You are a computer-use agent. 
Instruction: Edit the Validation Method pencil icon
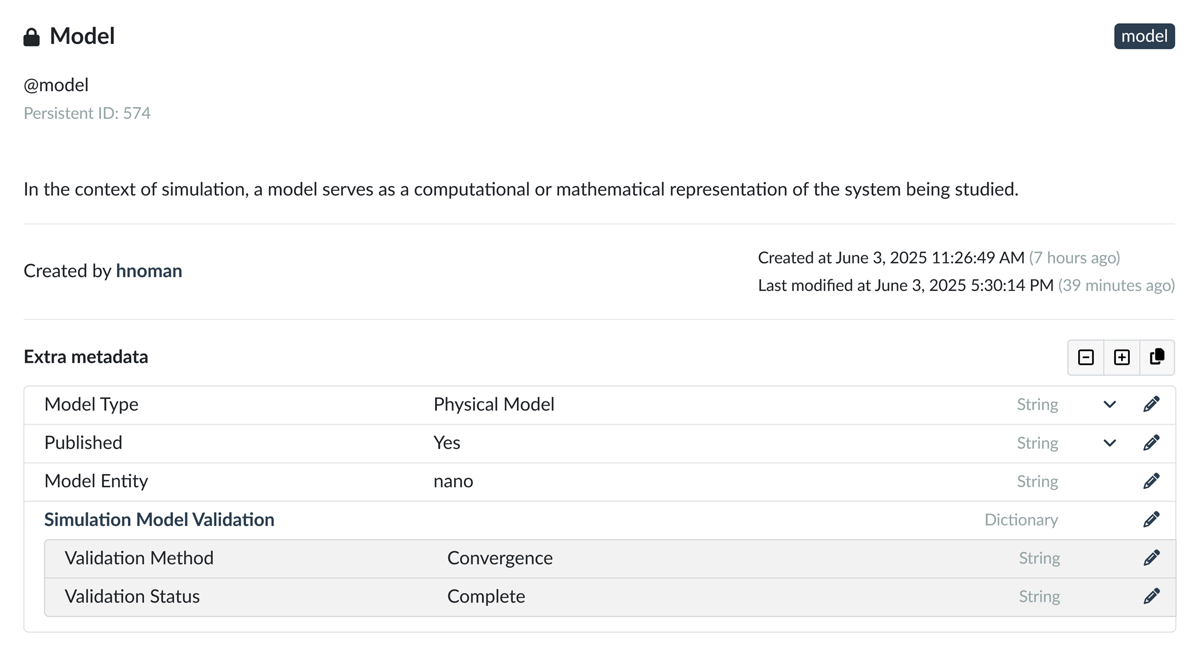pos(1152,558)
